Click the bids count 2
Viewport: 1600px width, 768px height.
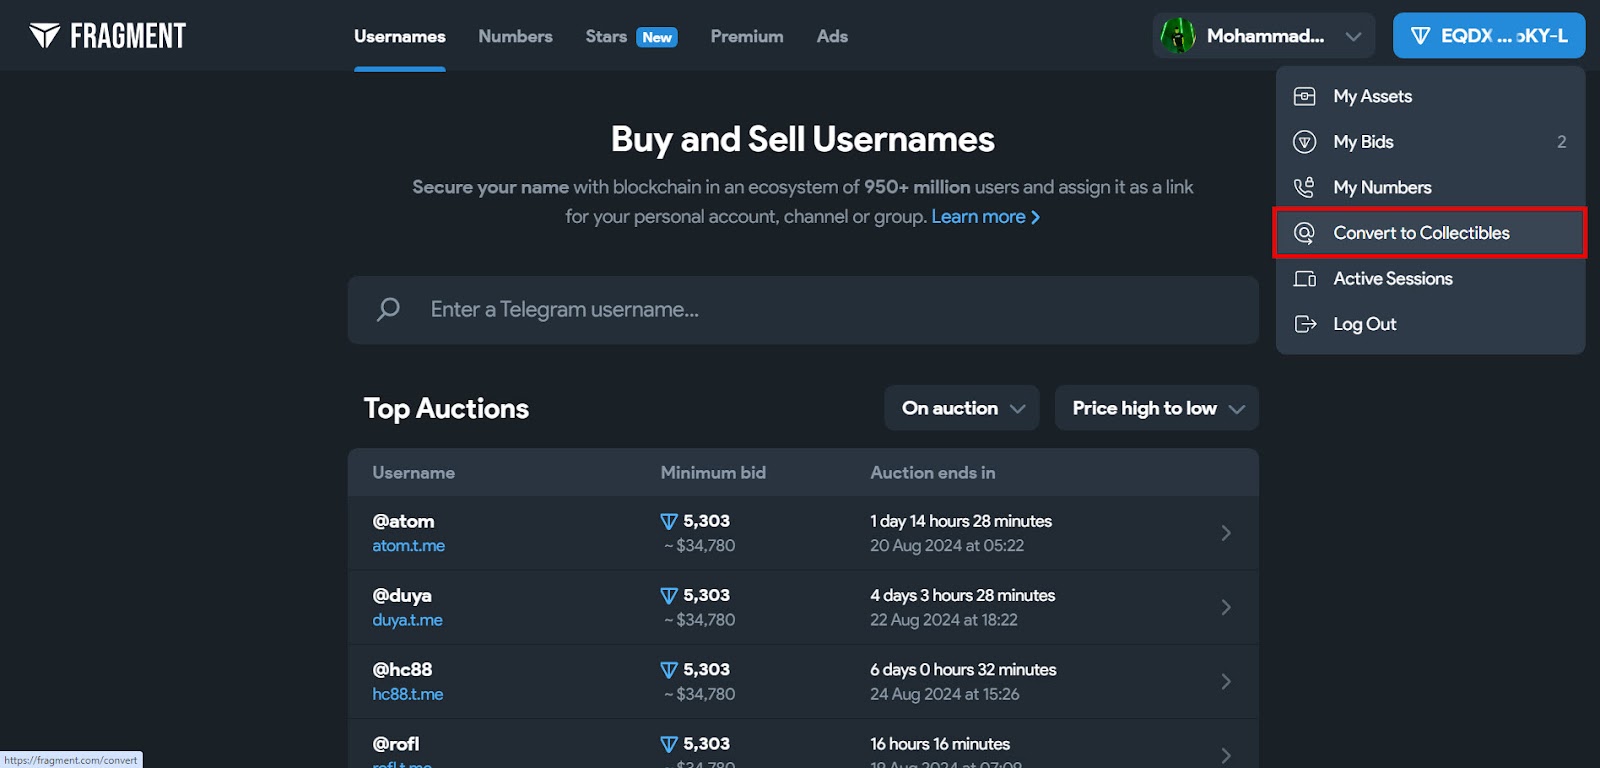pos(1562,142)
